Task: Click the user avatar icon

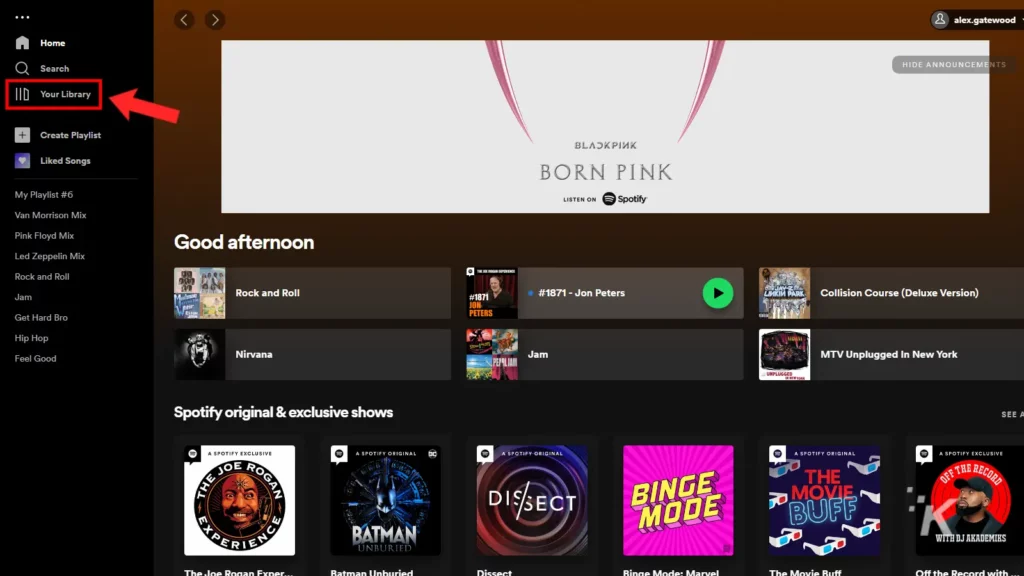Action: [940, 20]
